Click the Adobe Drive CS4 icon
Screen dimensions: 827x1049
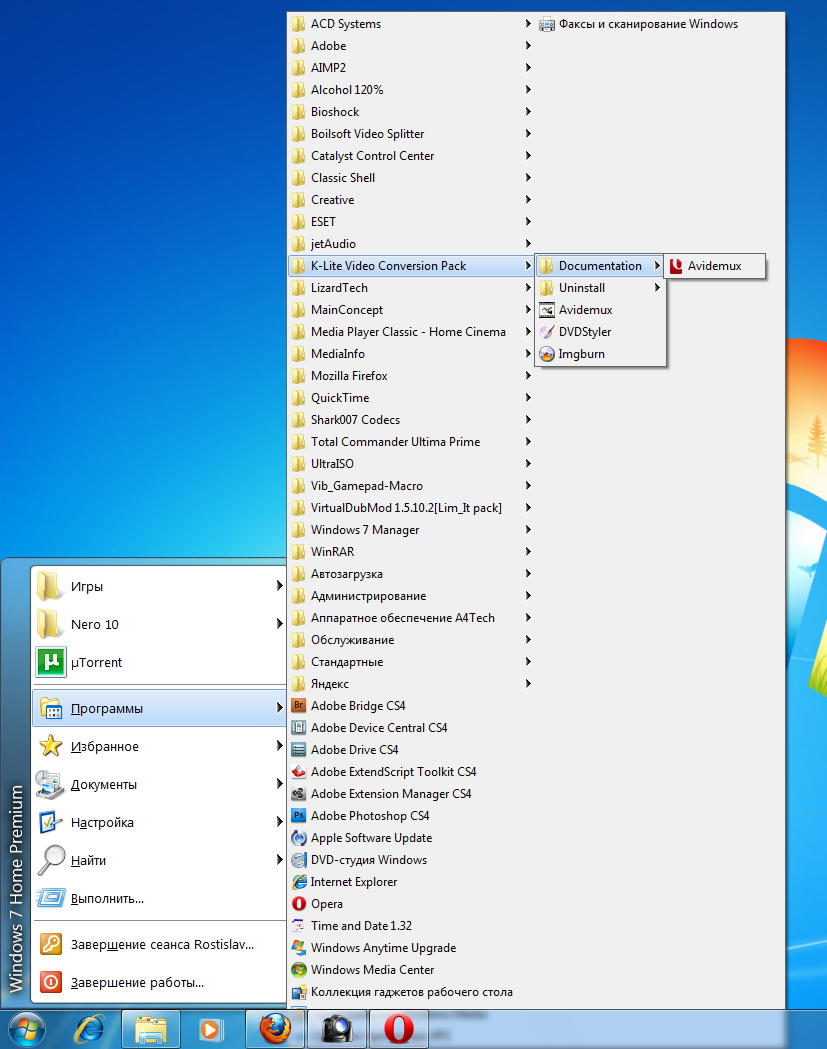(299, 749)
